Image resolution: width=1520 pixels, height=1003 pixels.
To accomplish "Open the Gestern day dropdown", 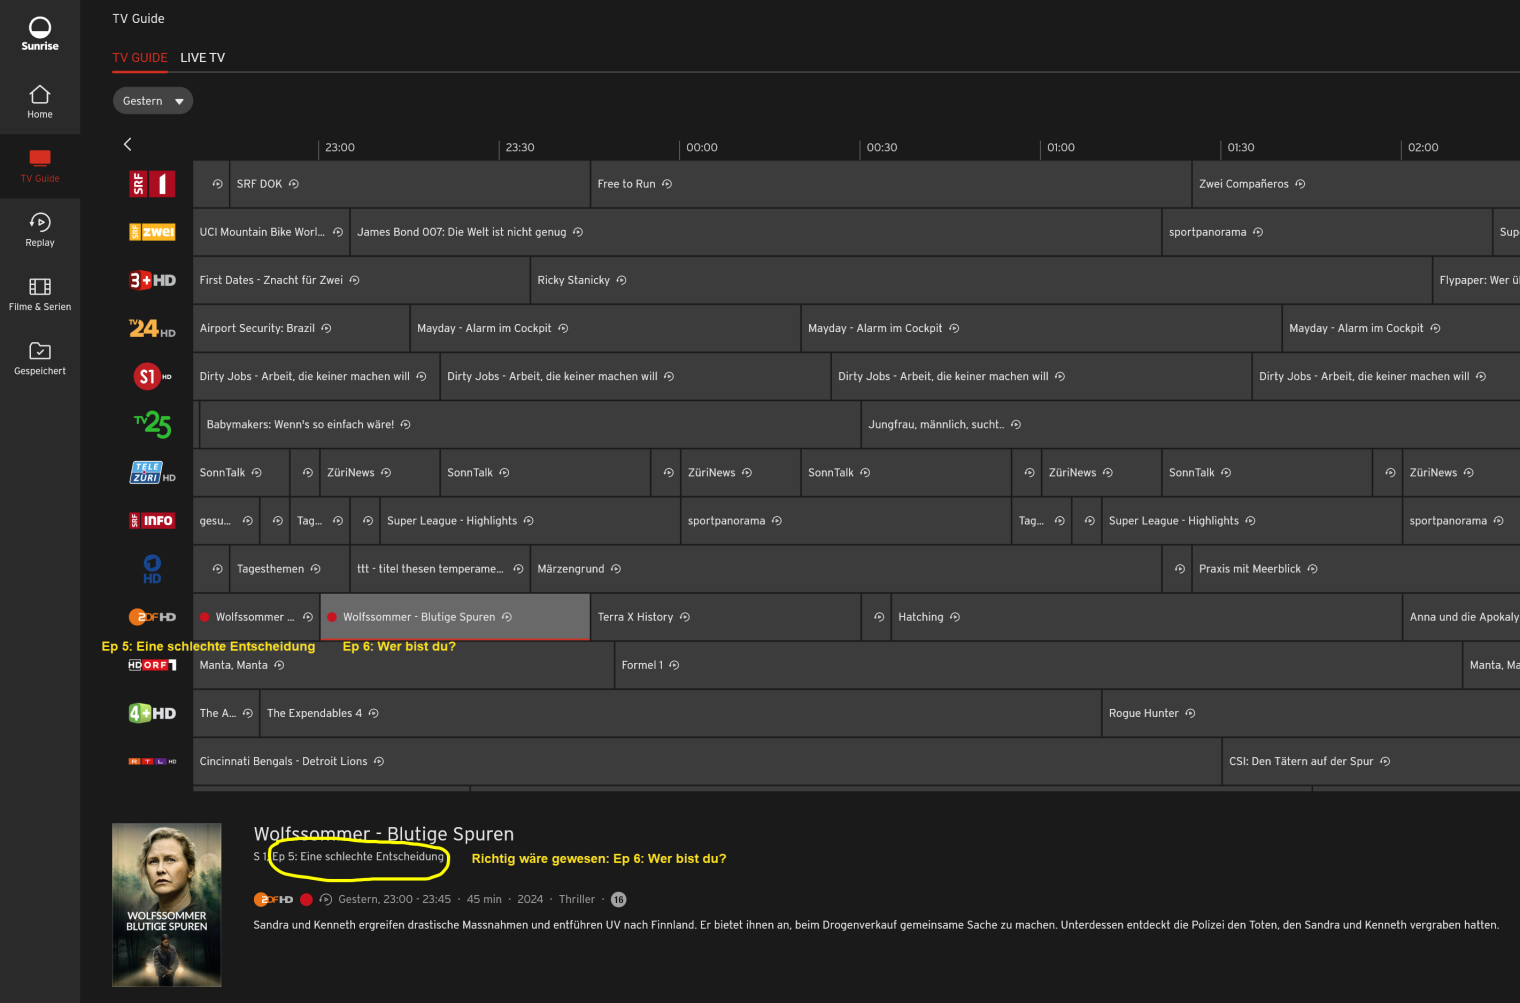I will (x=152, y=101).
